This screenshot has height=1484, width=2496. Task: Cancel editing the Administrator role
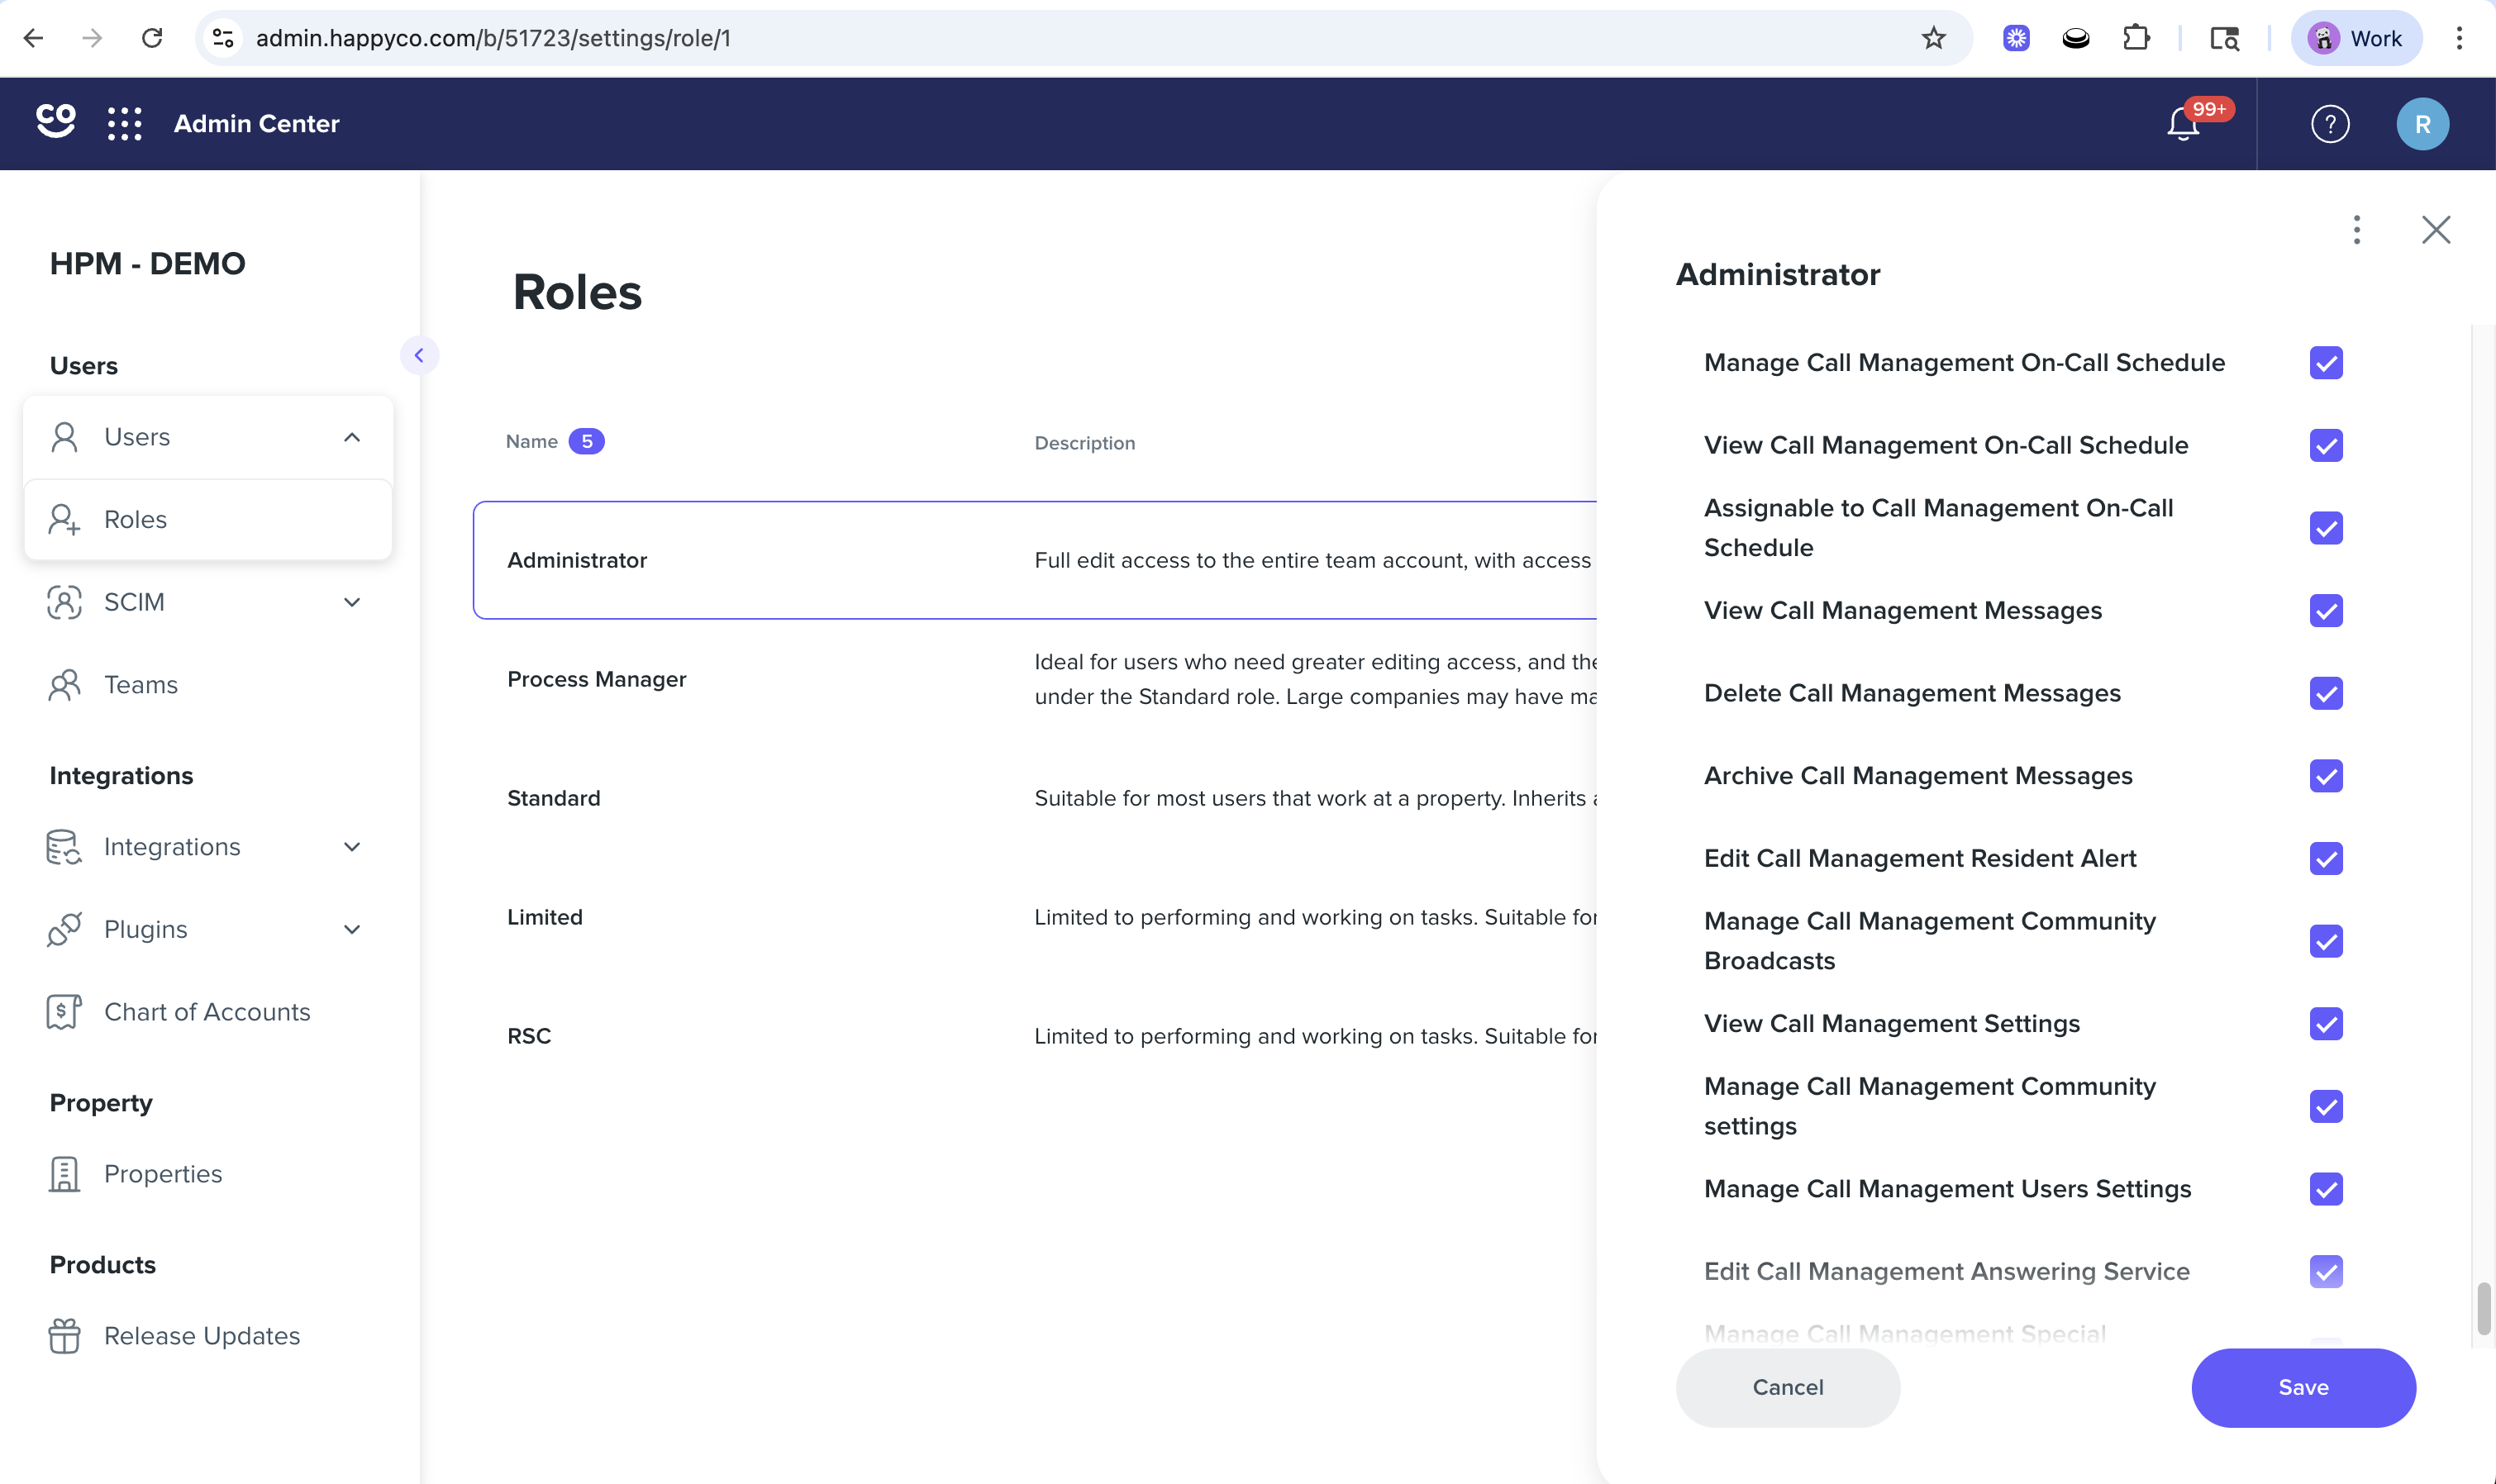tap(1788, 1387)
